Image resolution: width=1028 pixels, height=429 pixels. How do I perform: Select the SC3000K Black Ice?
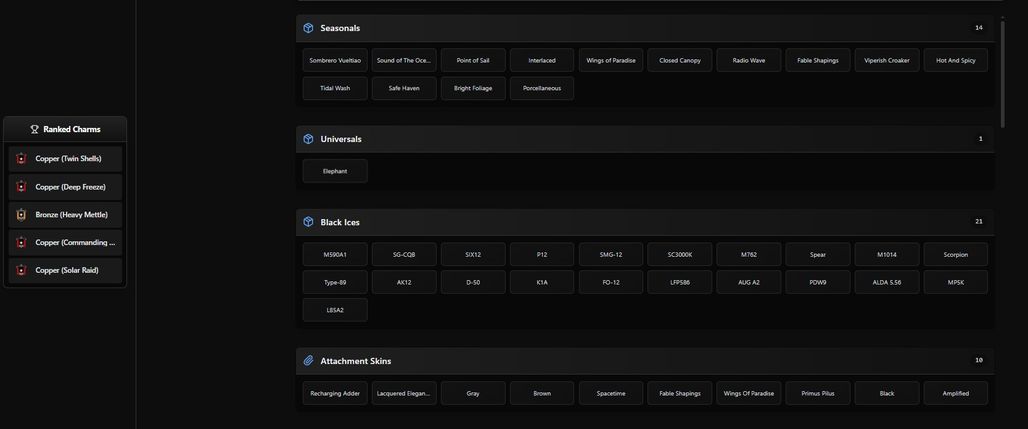pos(680,255)
